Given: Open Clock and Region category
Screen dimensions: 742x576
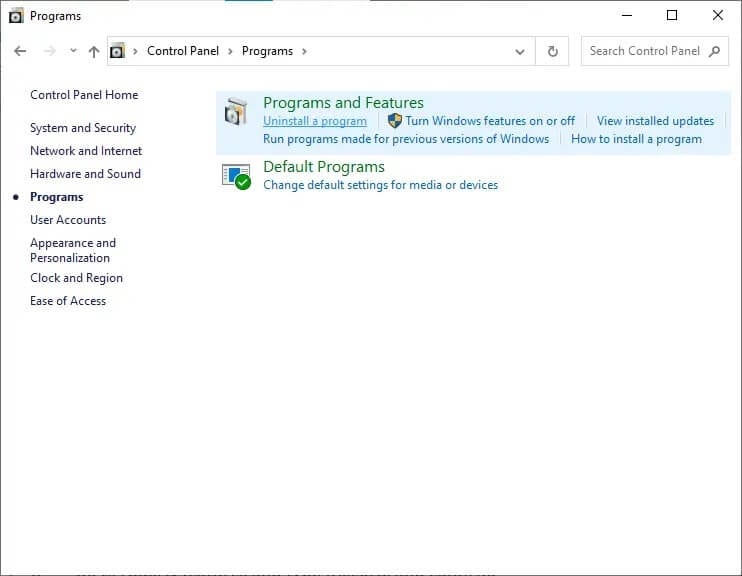Looking at the screenshot, I should (x=76, y=278).
